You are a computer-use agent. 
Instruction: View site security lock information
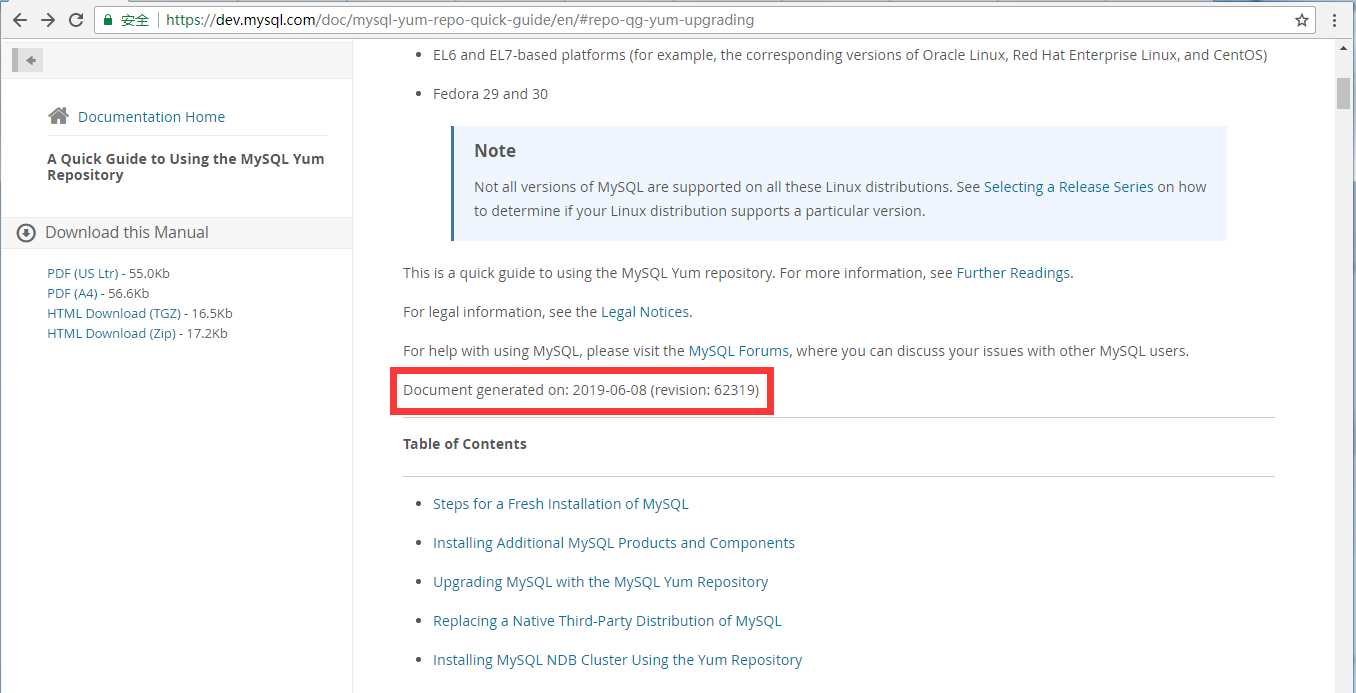(108, 20)
